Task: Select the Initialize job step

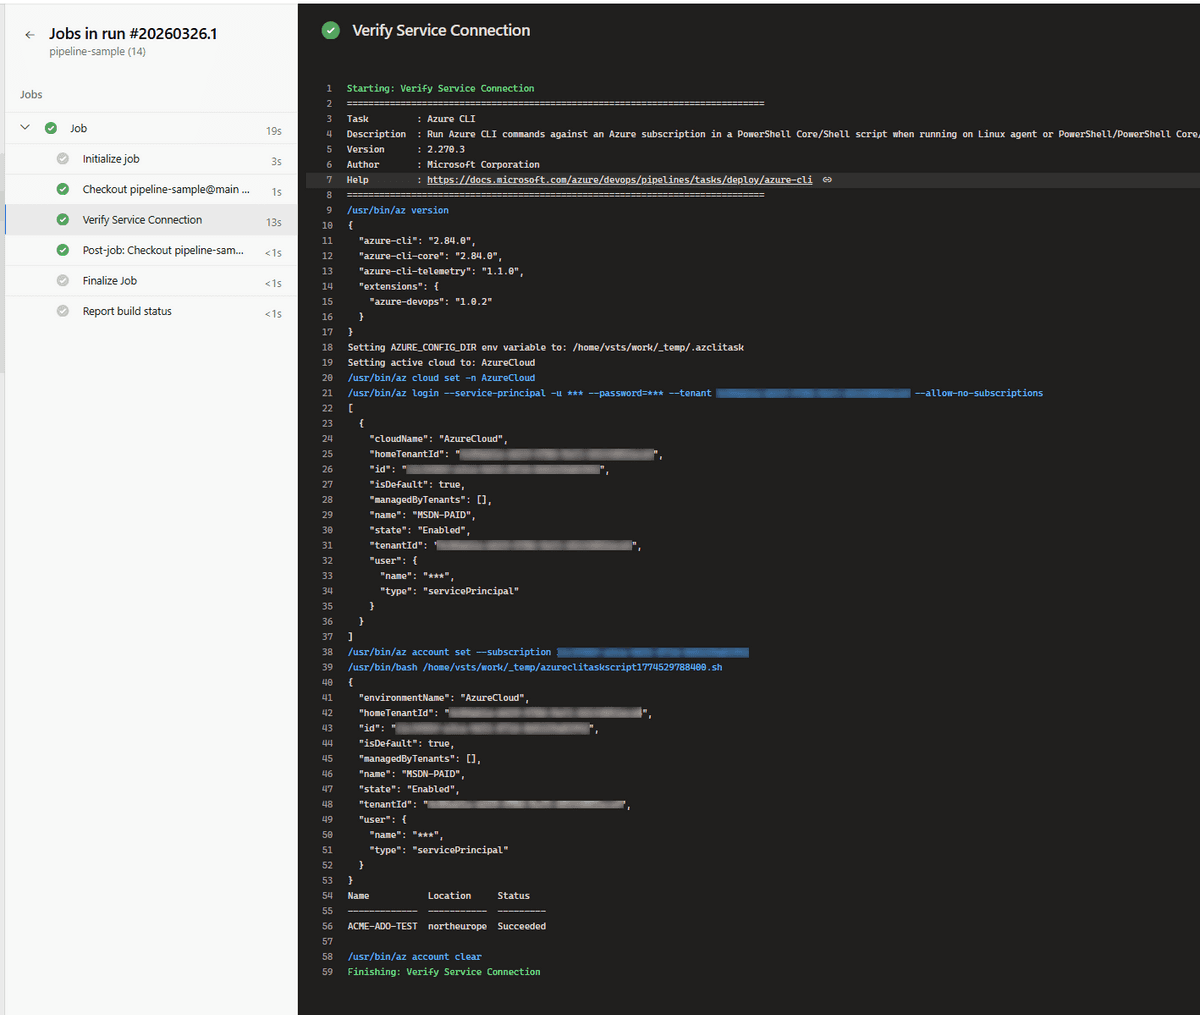Action: (x=113, y=159)
